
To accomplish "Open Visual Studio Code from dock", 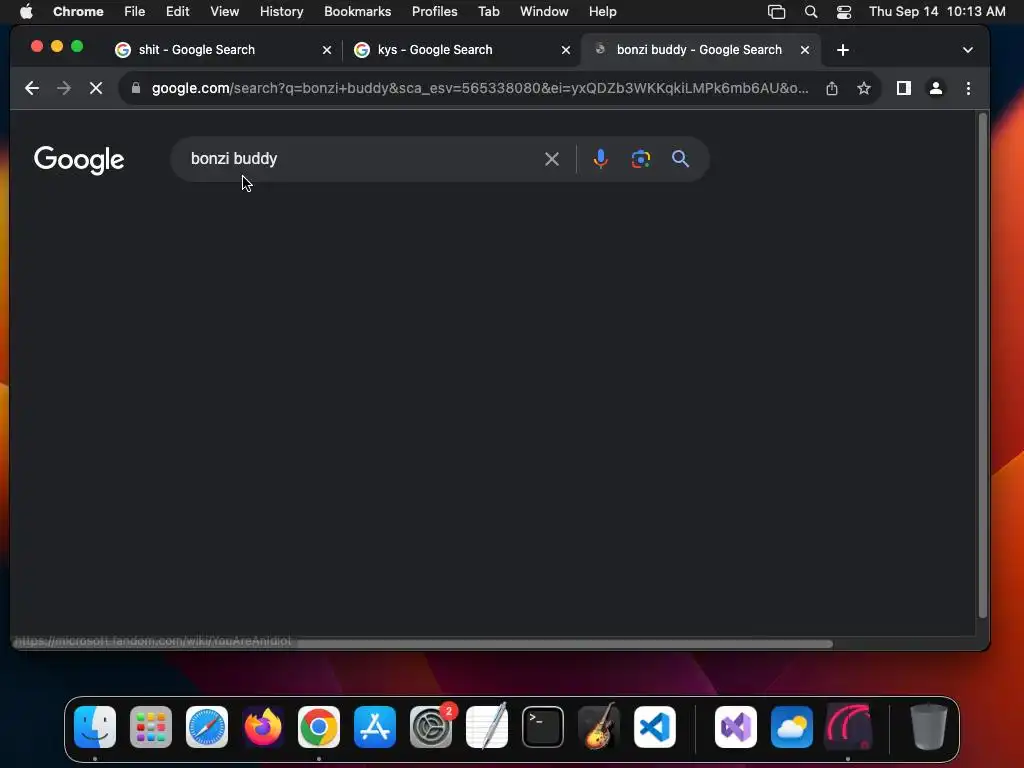I will point(655,727).
